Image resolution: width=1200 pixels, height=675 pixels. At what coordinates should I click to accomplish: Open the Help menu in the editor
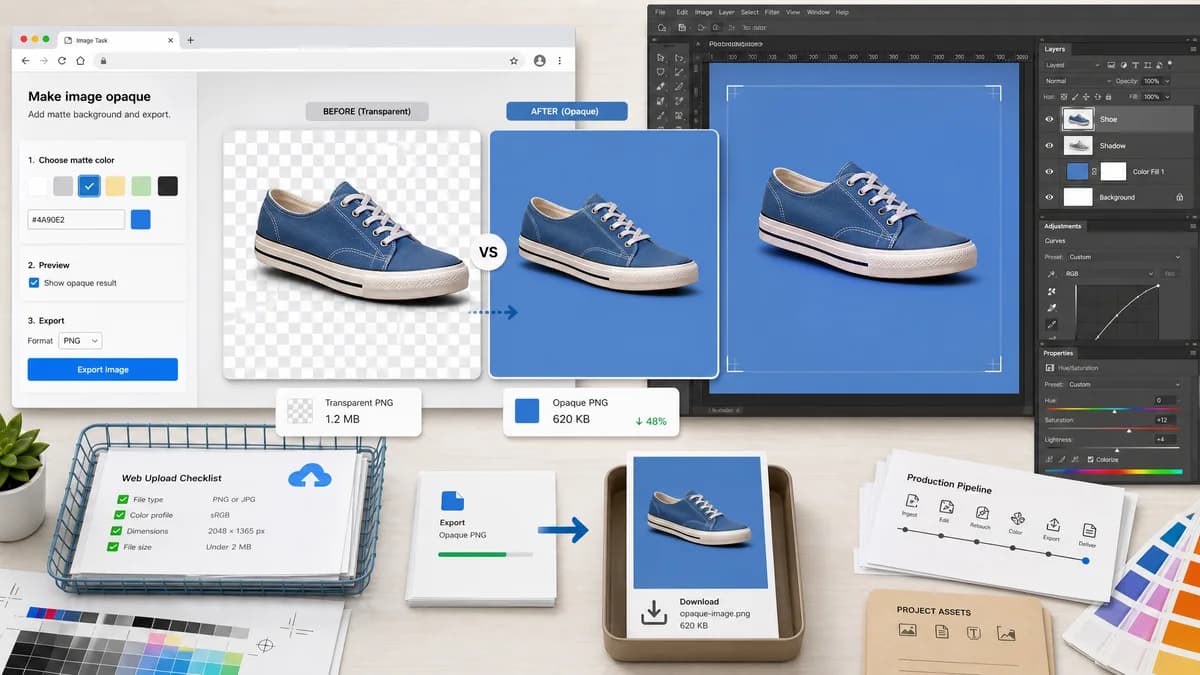tap(842, 12)
